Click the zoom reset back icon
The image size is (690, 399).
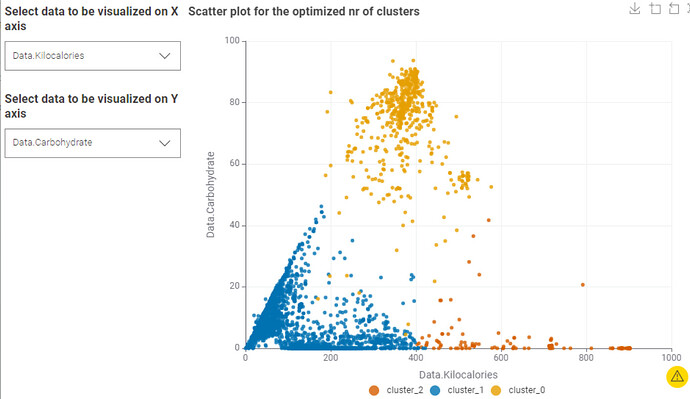[674, 8]
